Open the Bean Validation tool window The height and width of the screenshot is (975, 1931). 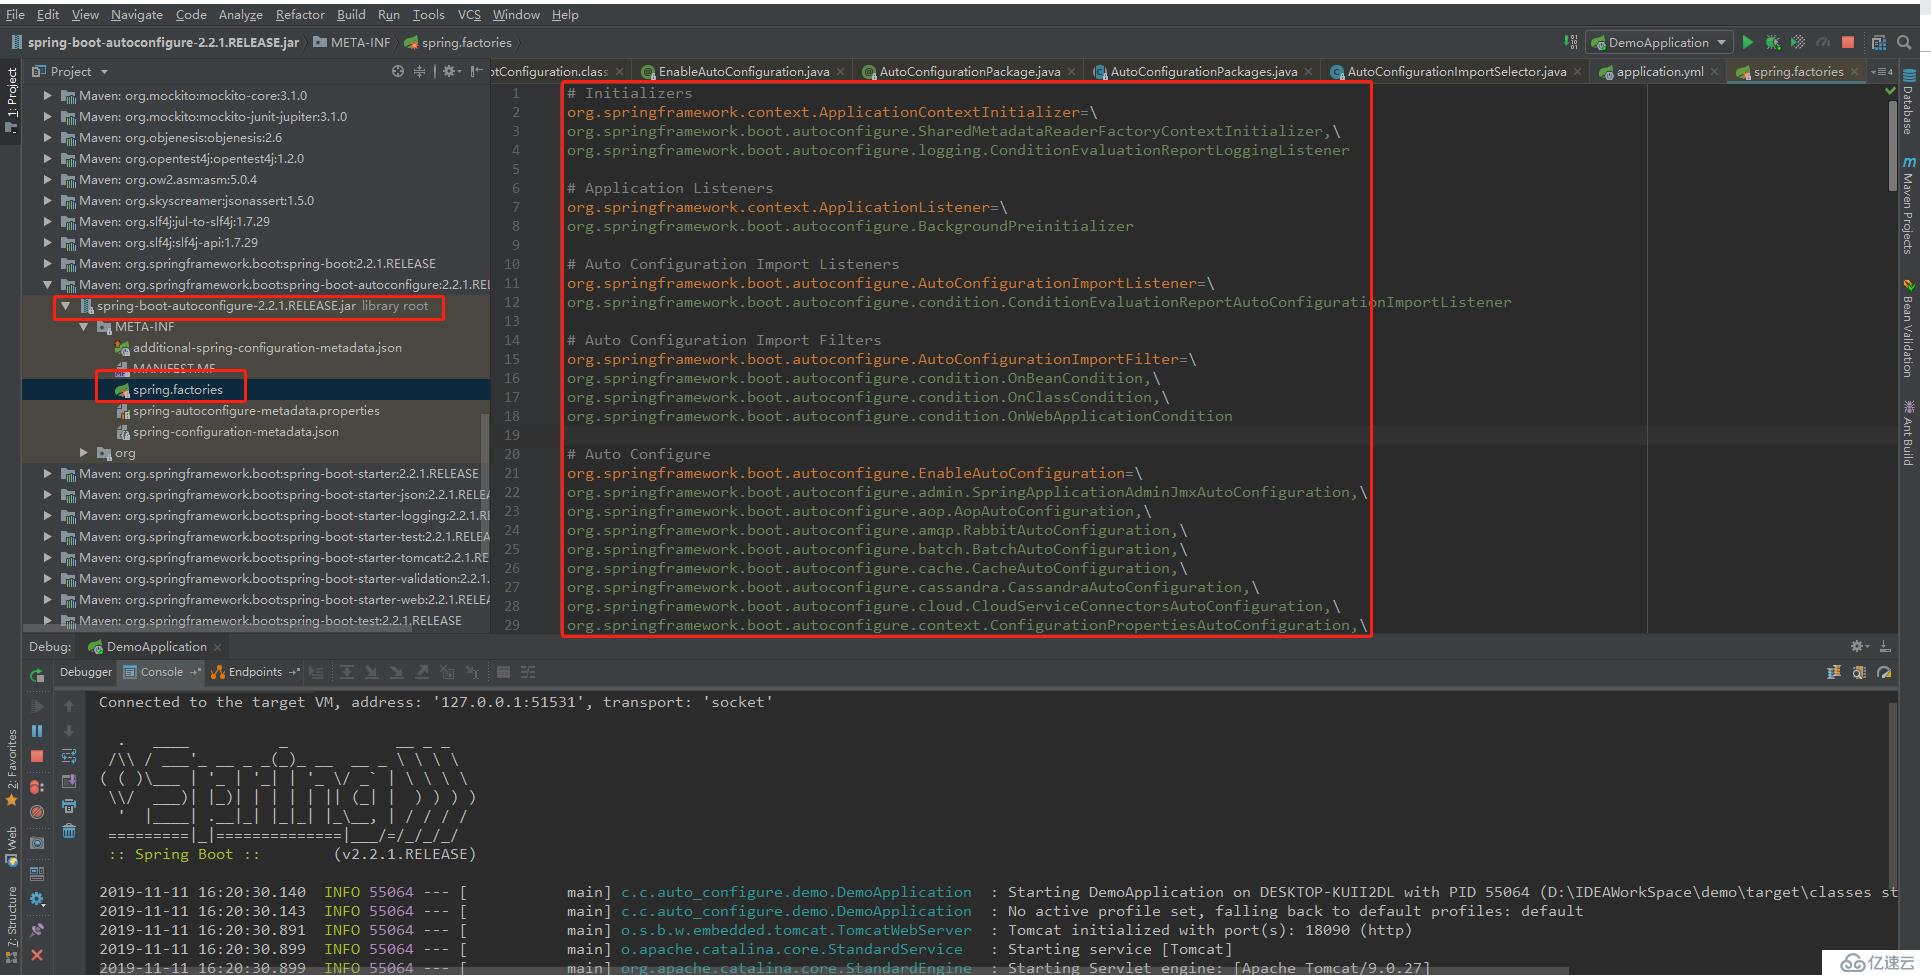tap(1909, 329)
